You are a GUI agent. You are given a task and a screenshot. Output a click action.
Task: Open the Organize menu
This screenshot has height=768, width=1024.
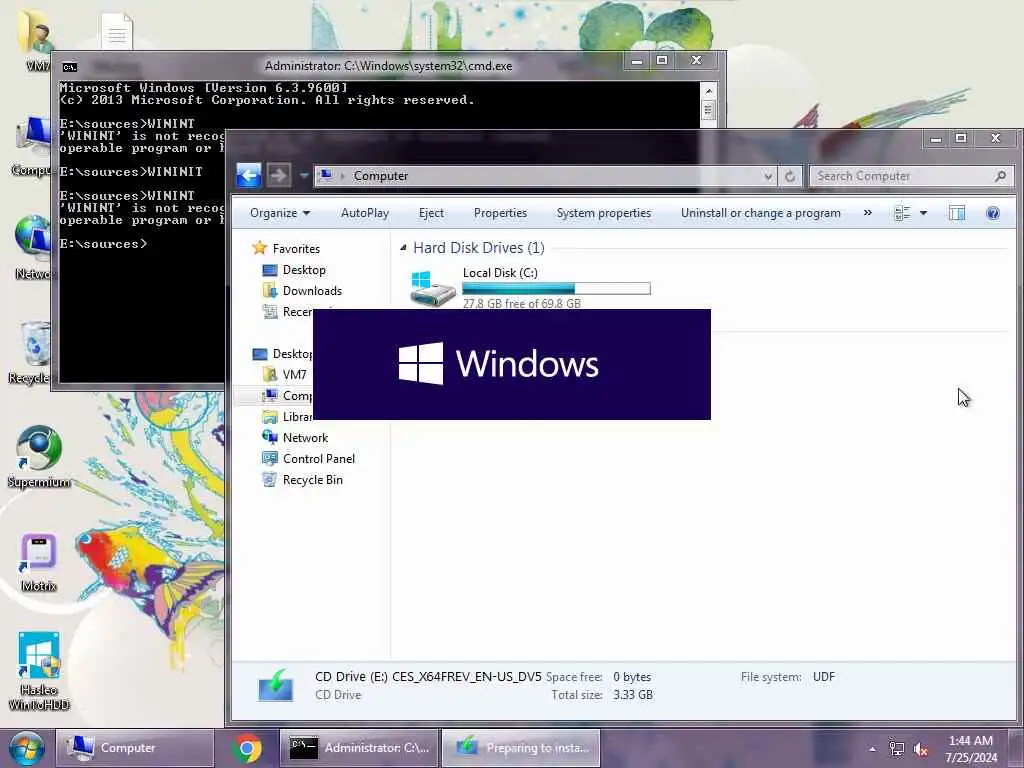[x=280, y=213]
